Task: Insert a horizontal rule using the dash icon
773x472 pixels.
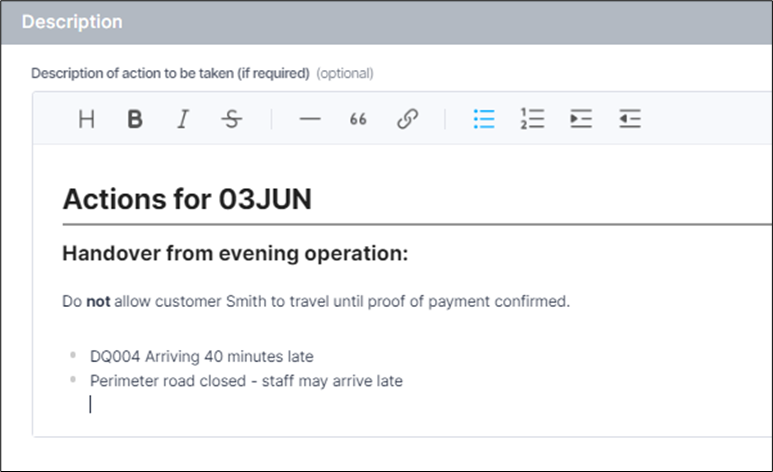Action: coord(310,120)
